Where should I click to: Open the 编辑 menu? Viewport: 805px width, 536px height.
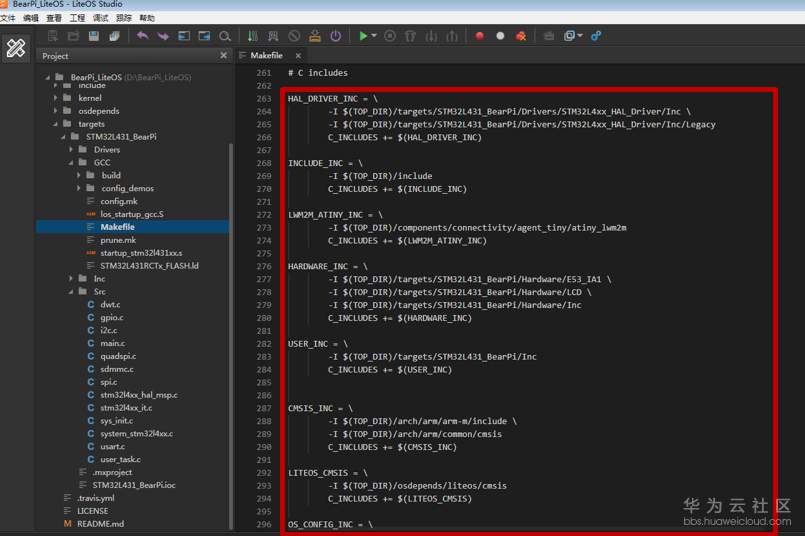tap(31, 18)
